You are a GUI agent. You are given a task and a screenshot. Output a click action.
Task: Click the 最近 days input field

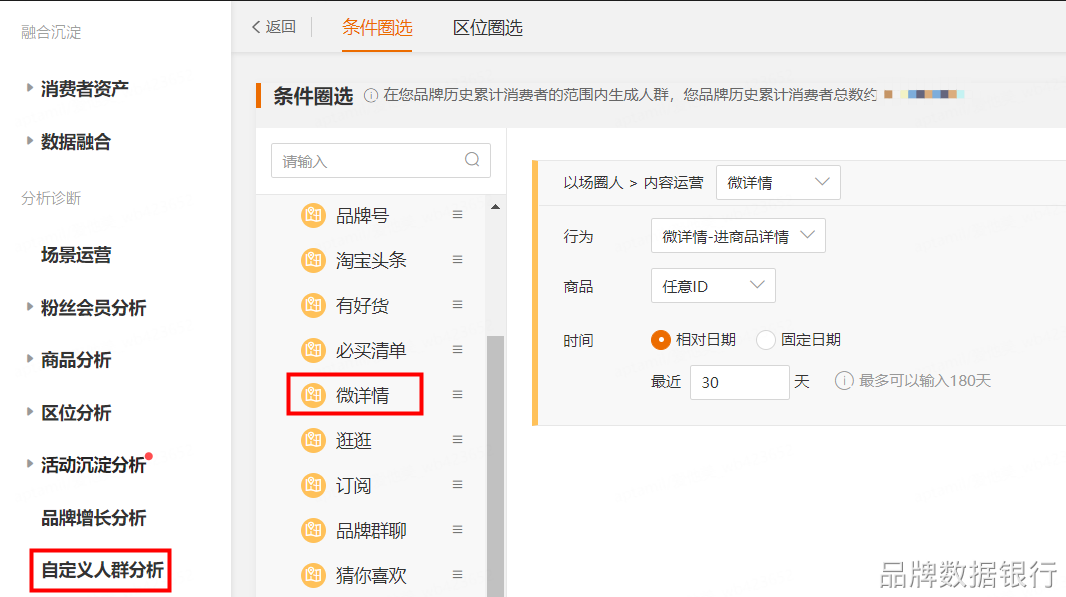point(739,382)
